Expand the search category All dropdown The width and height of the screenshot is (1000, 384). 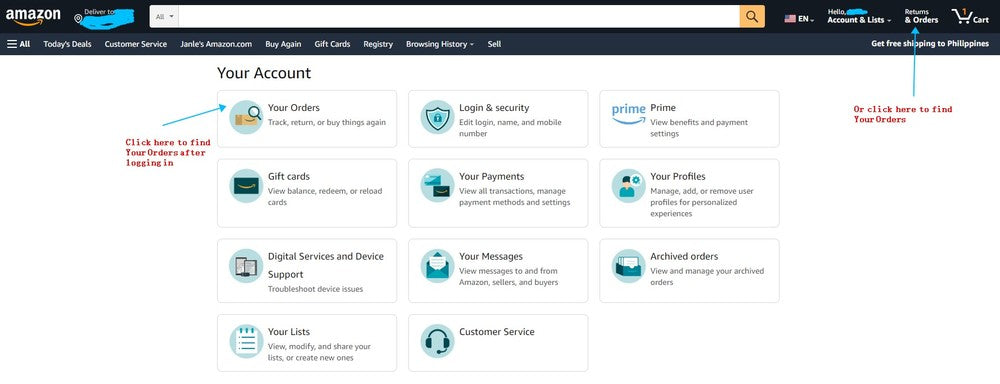pyautogui.click(x=165, y=17)
